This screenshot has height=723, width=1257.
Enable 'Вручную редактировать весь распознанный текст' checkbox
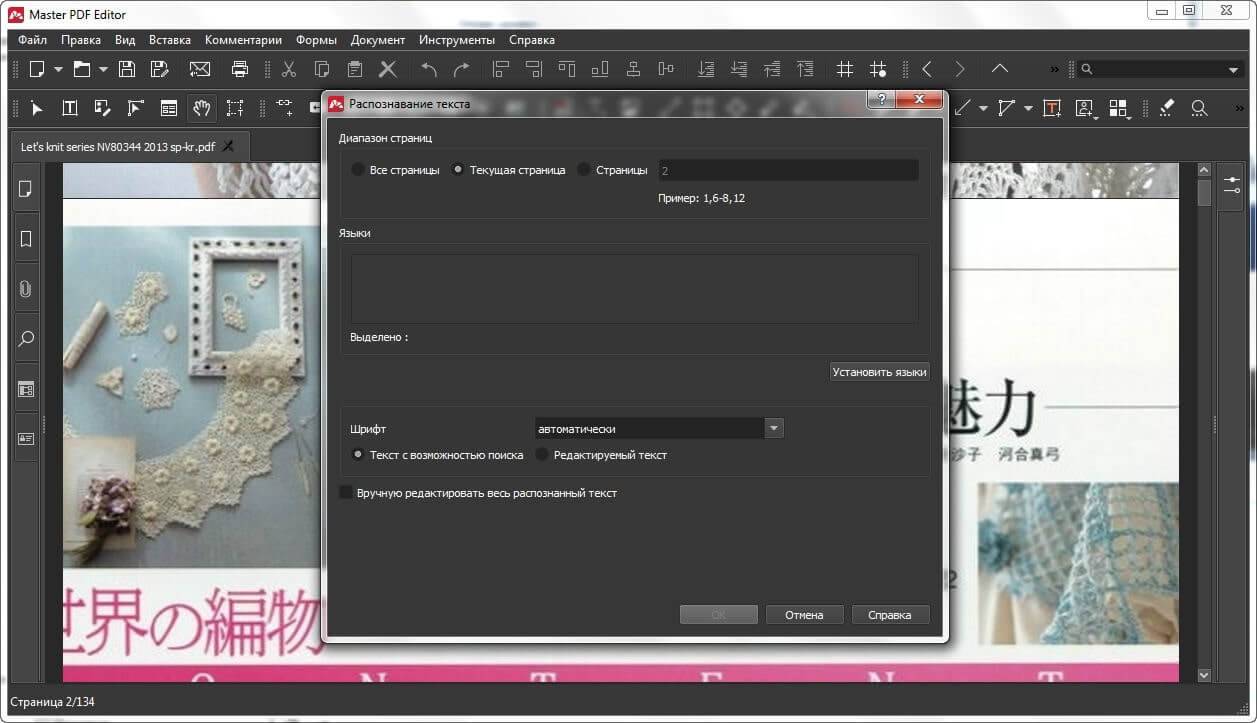[346, 493]
